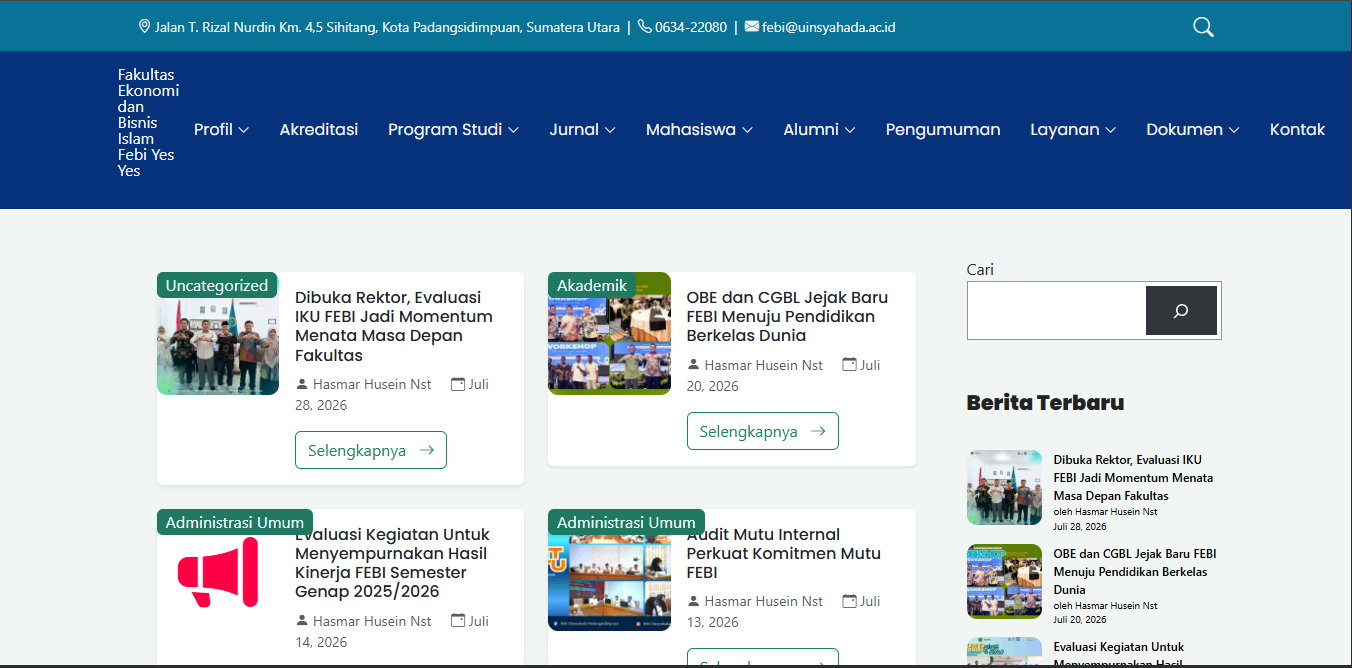This screenshot has height=668, width=1352.
Task: Click the author icon in the OBE dan CGBL card
Action: 693,365
